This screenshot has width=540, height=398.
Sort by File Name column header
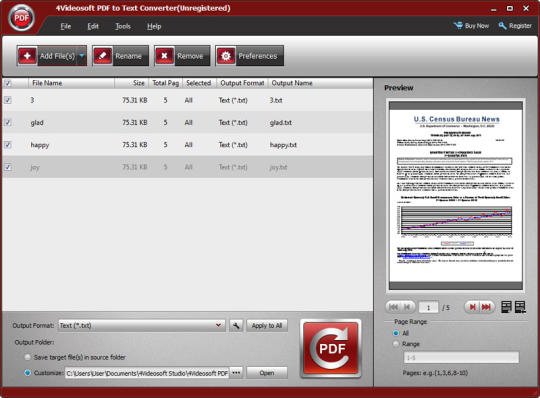tap(71, 83)
